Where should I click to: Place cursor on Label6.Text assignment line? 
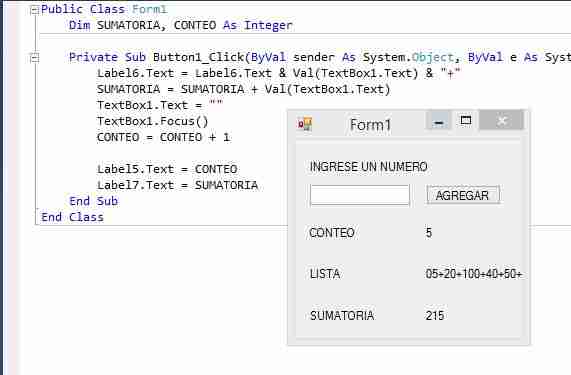279,73
